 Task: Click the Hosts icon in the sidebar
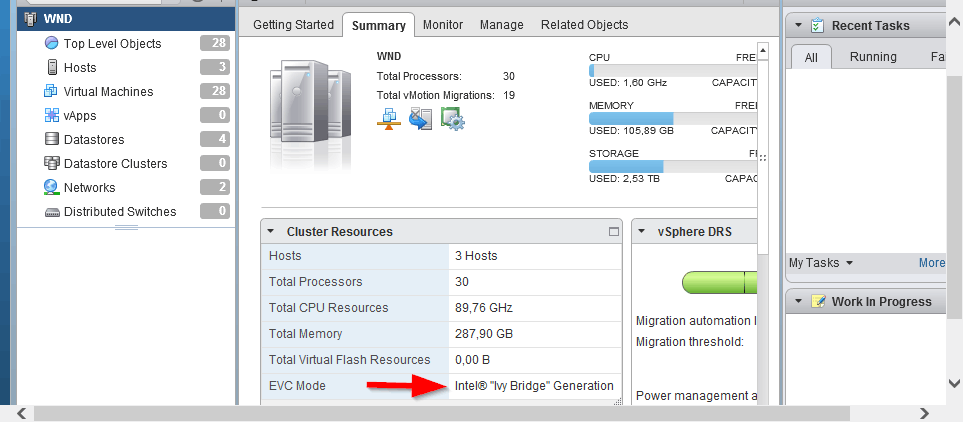pyautogui.click(x=52, y=68)
